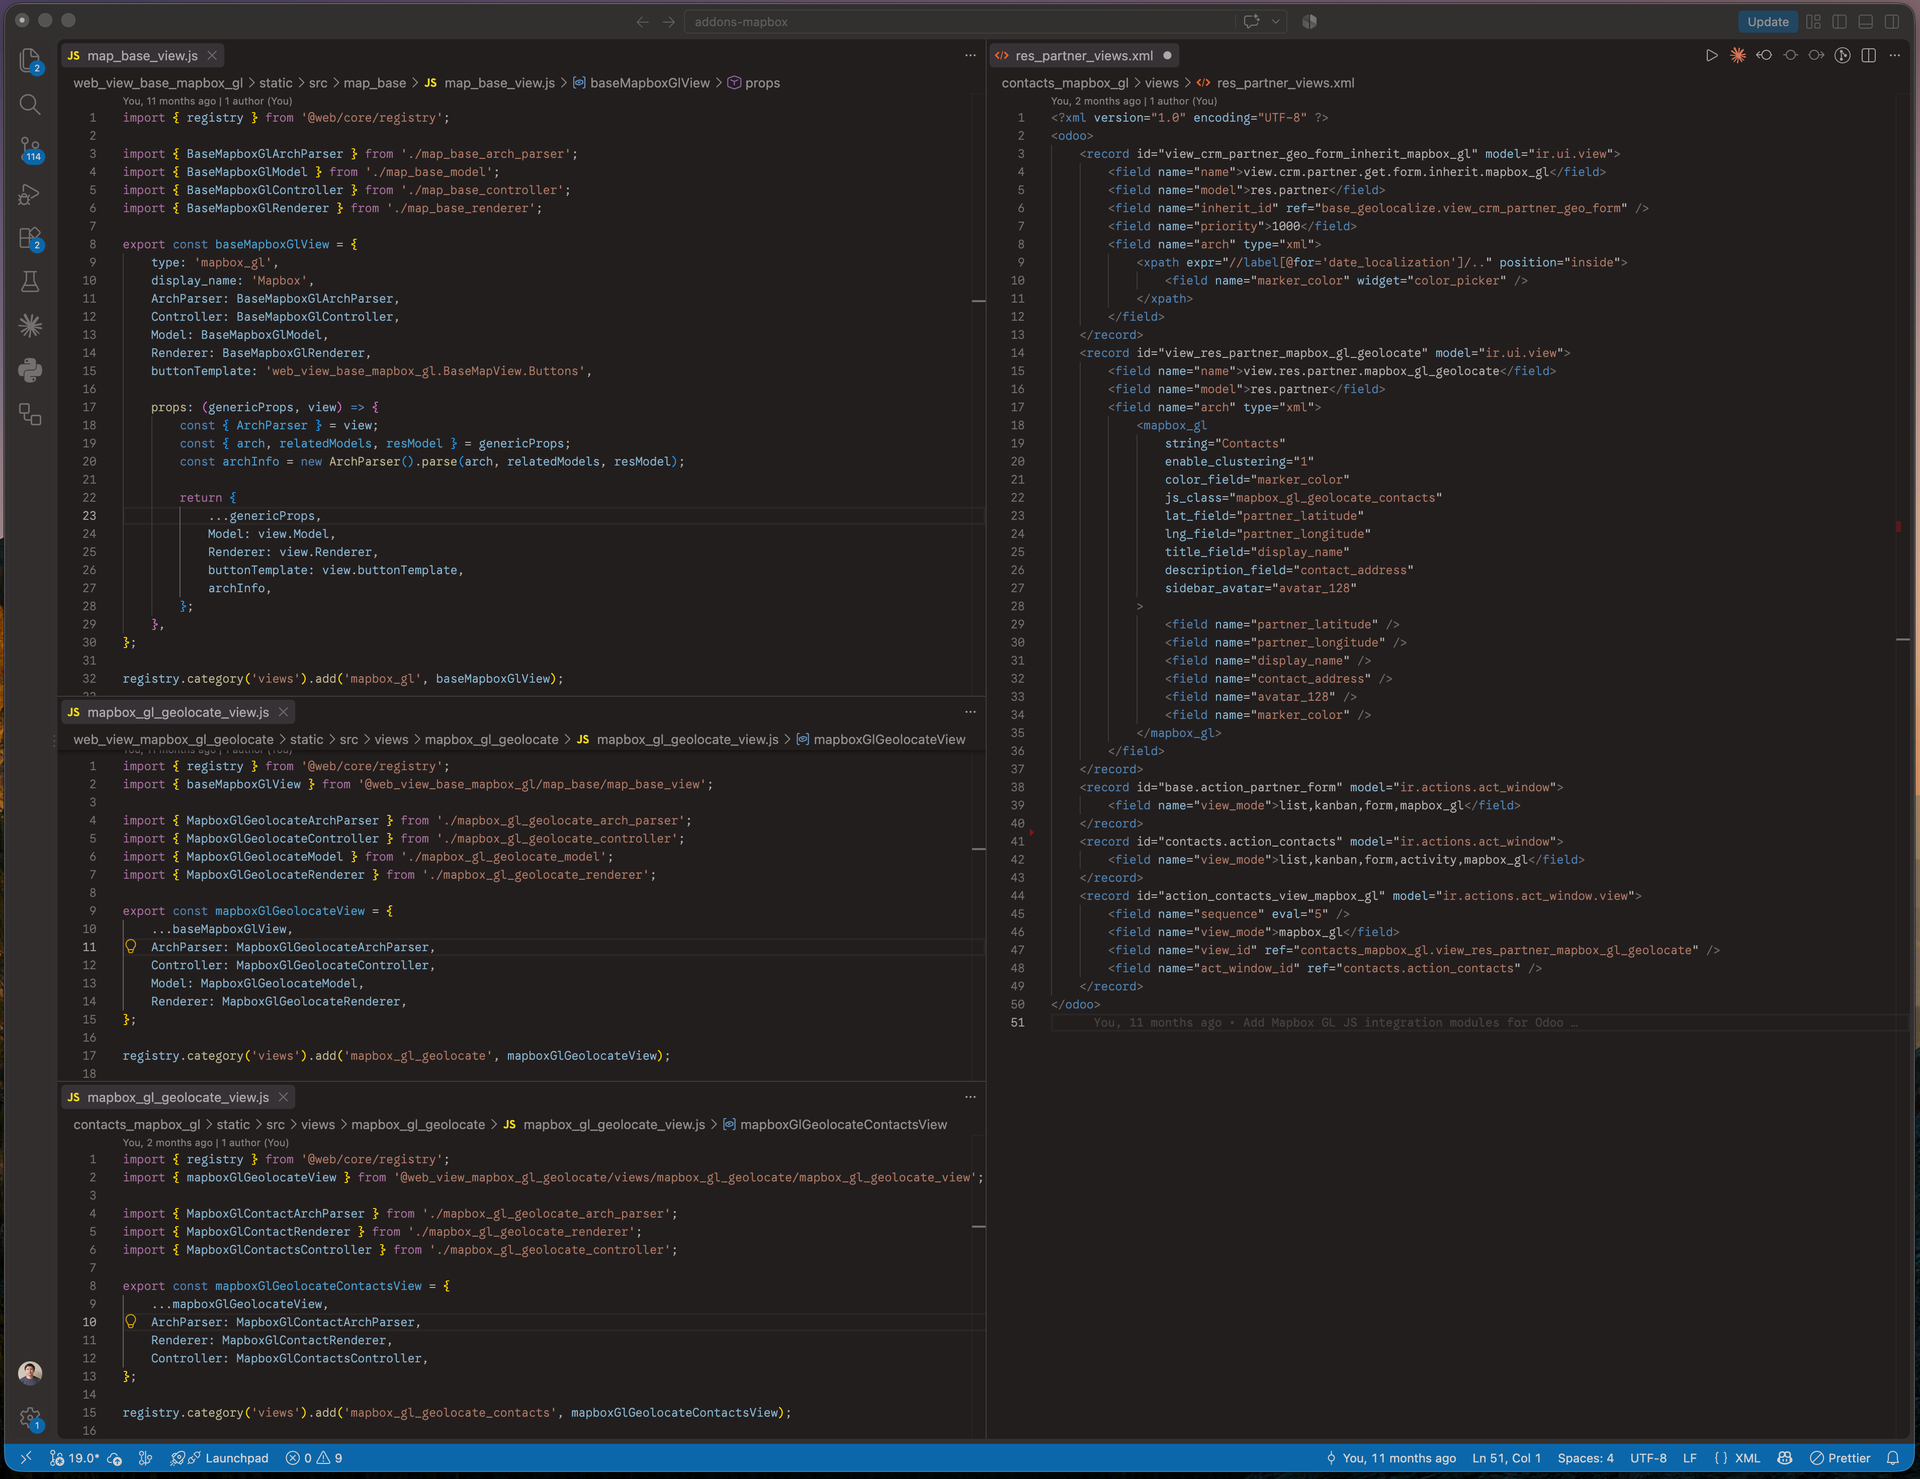Viewport: 1920px width, 1479px height.
Task: Run the res_partner_views.xml file with play icon
Action: (x=1711, y=56)
